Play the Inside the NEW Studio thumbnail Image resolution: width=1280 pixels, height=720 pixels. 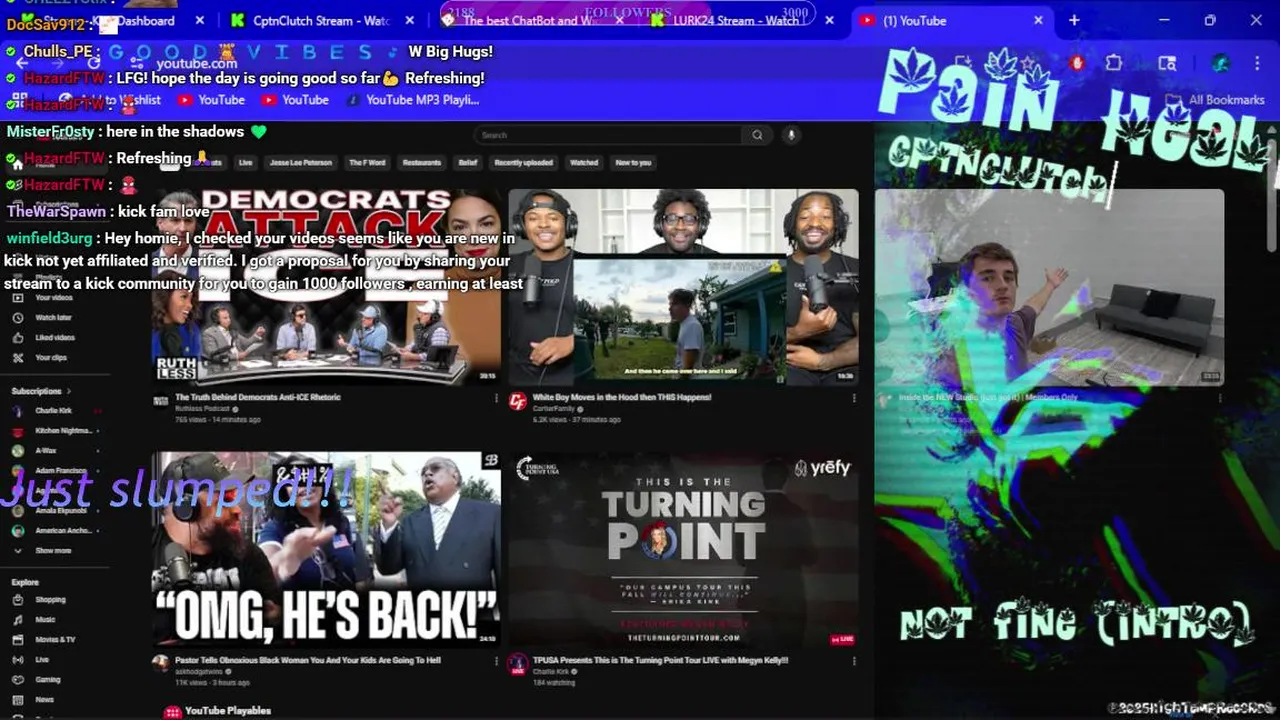[1049, 287]
